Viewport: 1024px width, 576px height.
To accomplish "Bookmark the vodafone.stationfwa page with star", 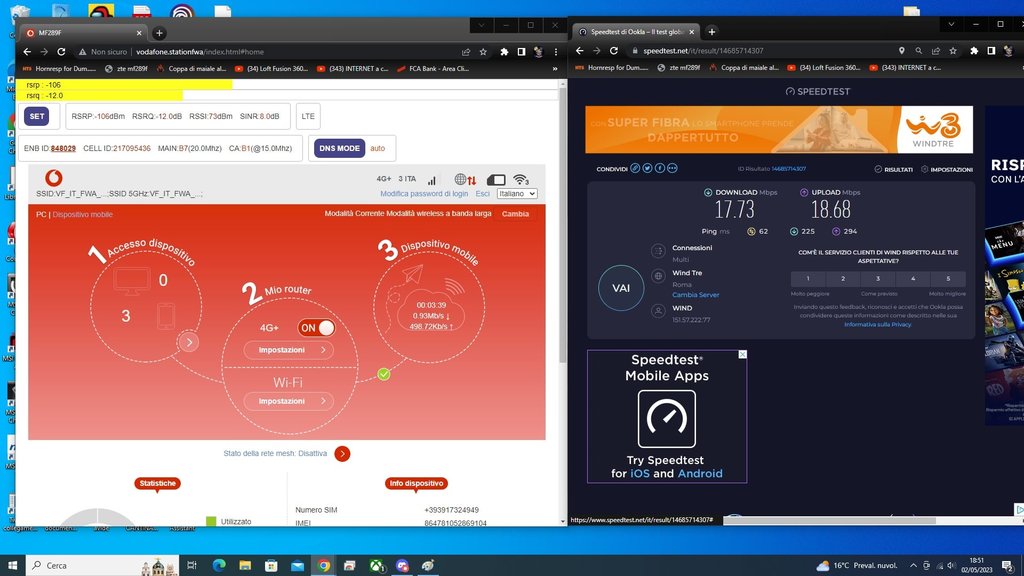I will click(483, 52).
